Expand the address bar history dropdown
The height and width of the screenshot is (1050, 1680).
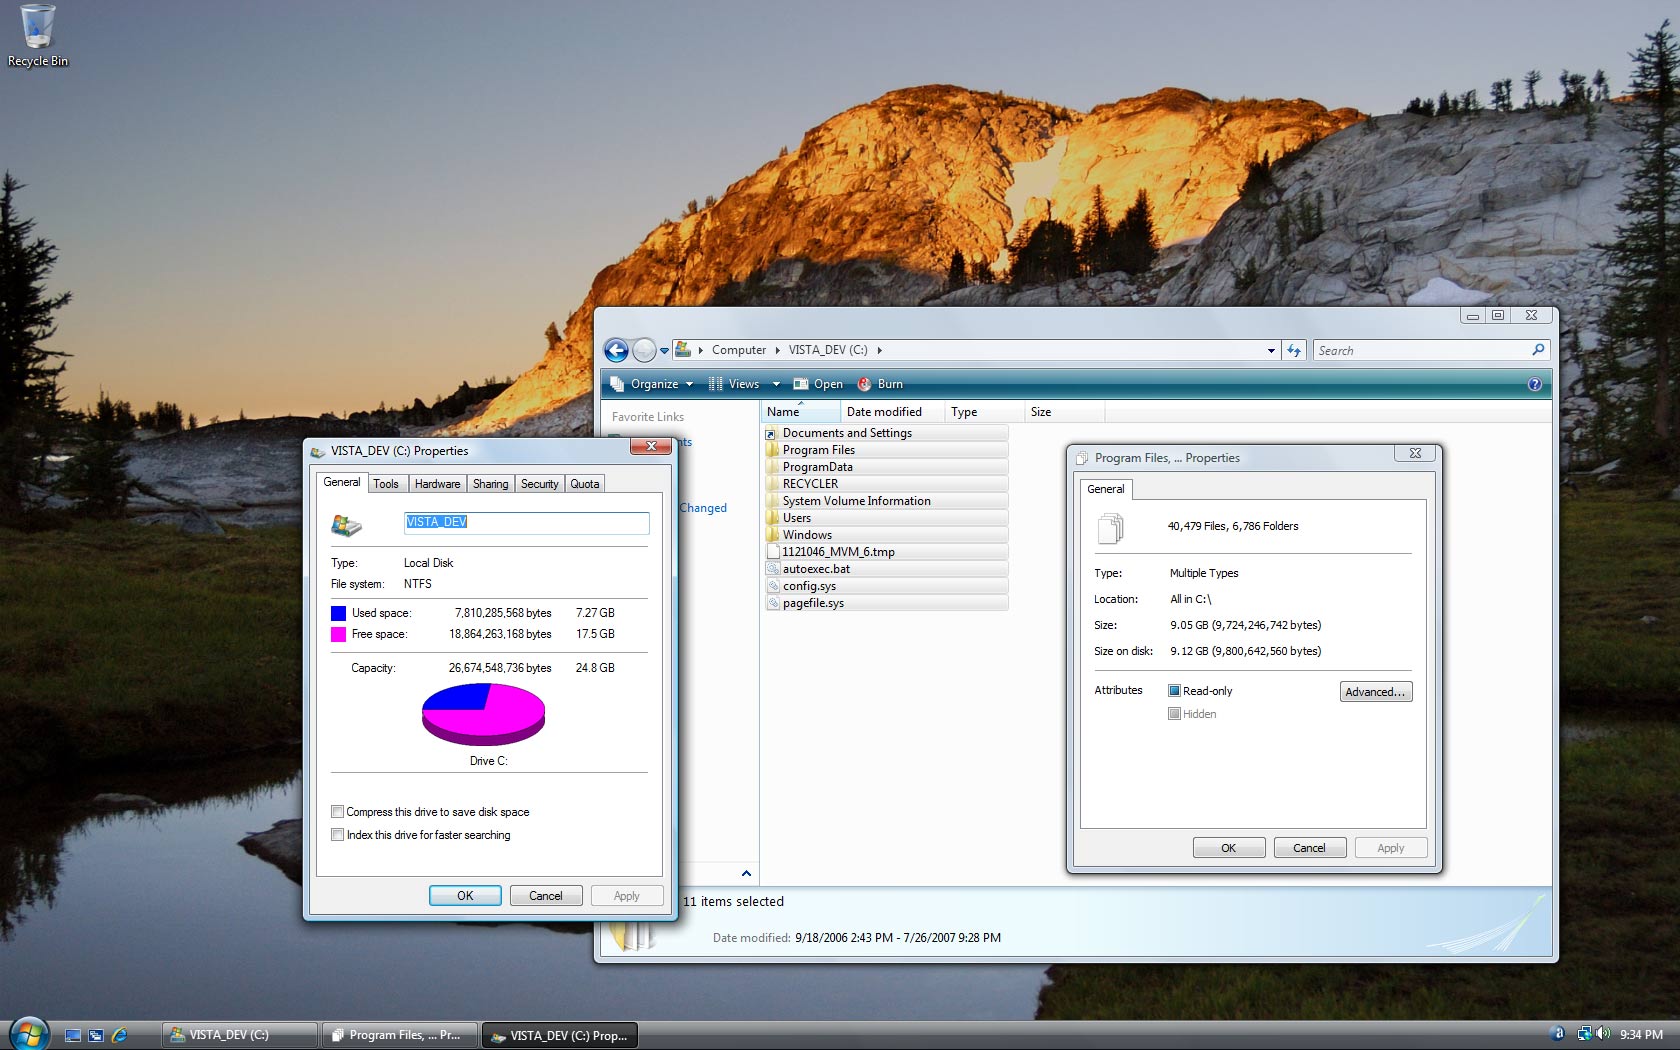tap(1271, 350)
